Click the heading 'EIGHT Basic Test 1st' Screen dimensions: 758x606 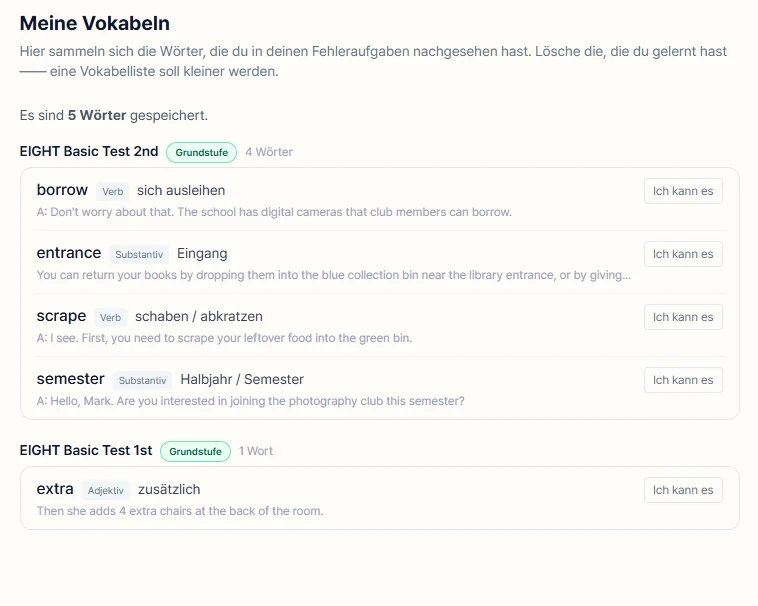[x=86, y=450]
